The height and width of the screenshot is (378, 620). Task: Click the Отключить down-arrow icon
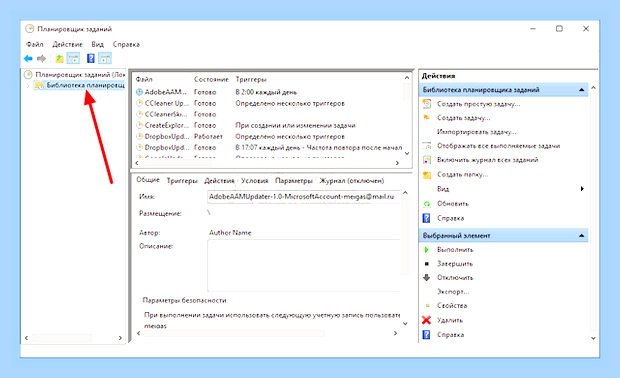pyautogui.click(x=427, y=278)
